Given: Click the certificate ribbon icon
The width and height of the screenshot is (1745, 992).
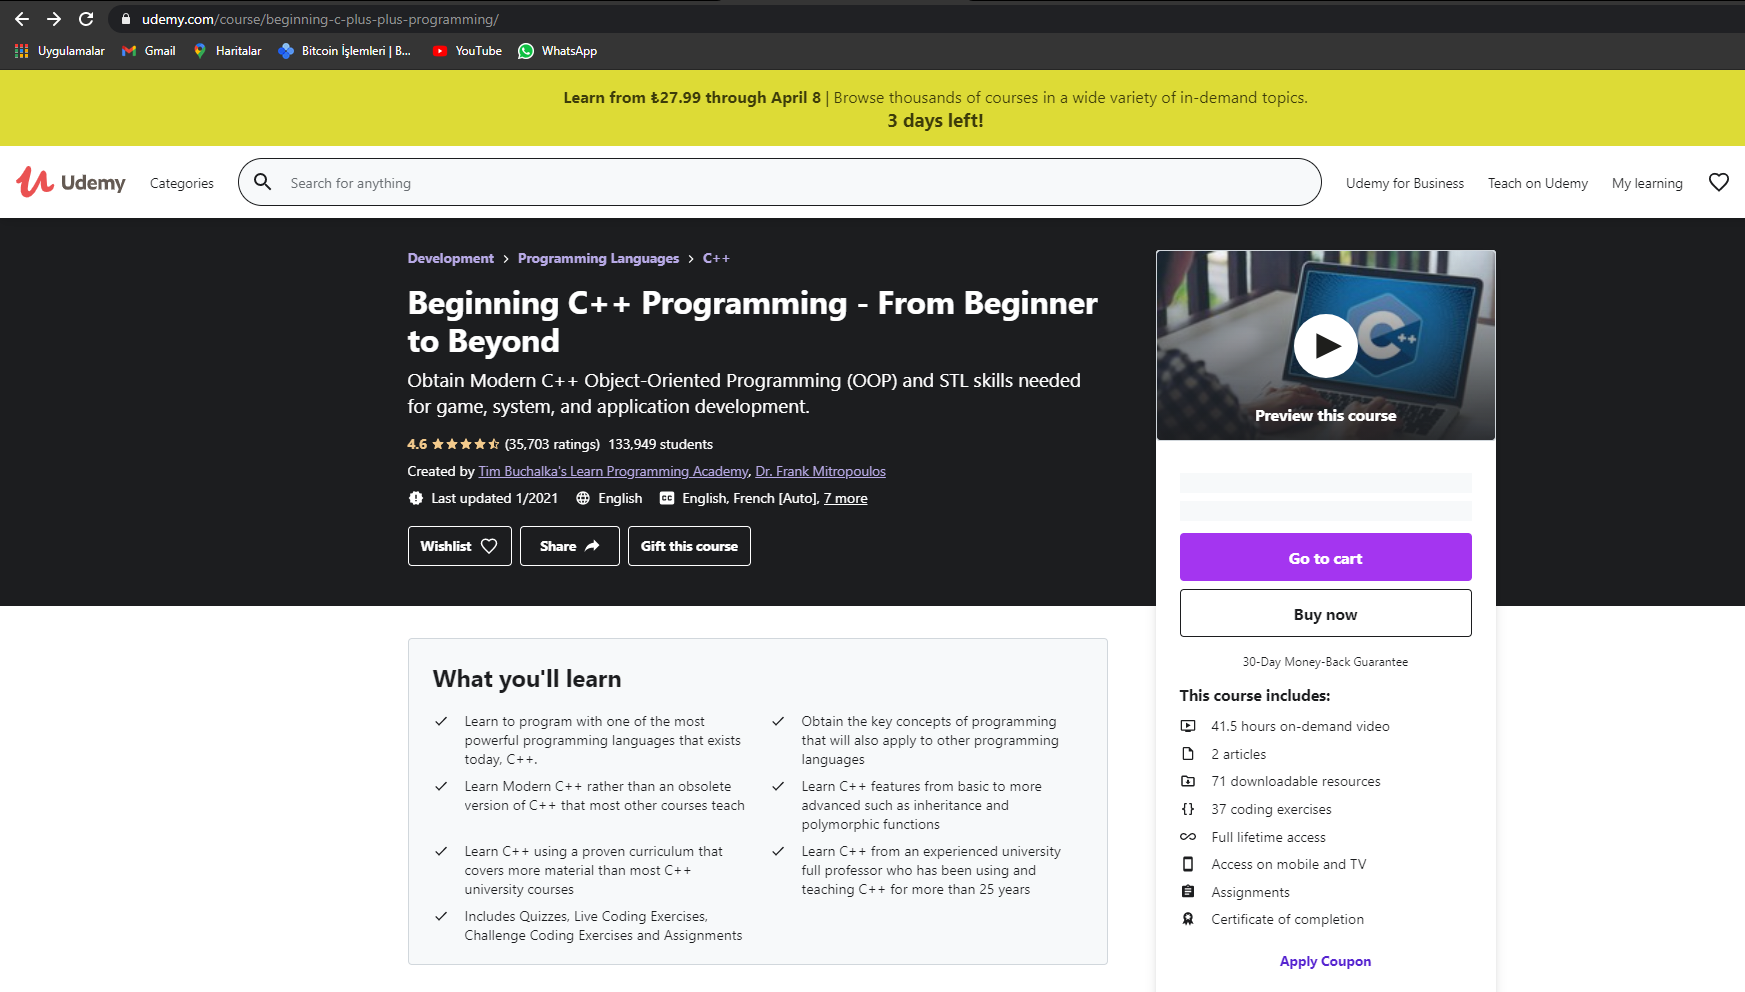Looking at the screenshot, I should 1188,919.
